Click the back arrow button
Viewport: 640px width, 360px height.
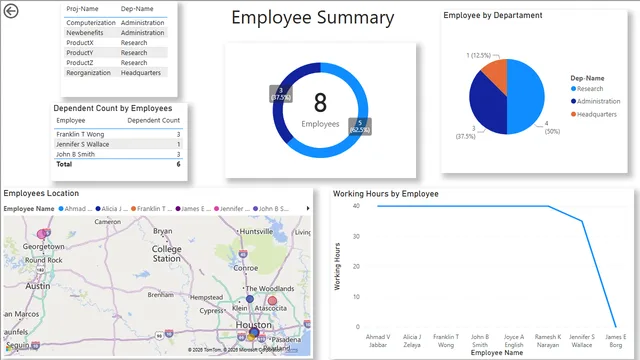coord(11,11)
